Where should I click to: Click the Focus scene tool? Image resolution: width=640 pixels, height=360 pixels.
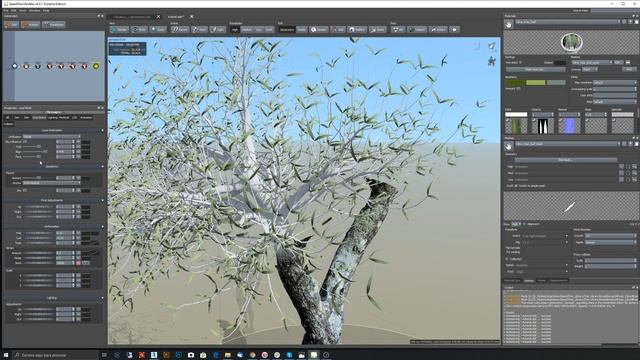(x=180, y=29)
